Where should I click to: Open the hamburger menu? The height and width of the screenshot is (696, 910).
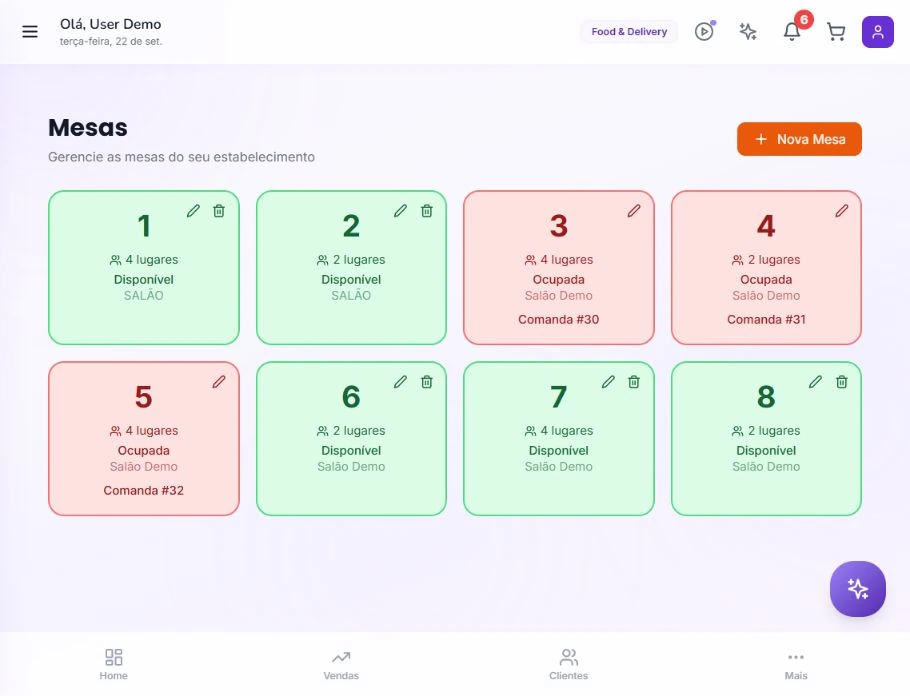coord(30,31)
